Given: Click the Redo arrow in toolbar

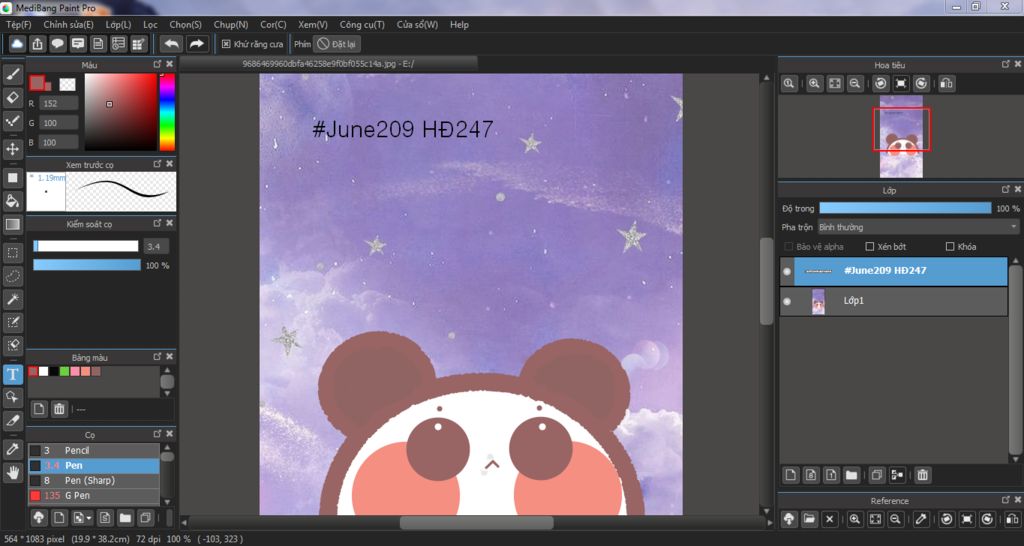Looking at the screenshot, I should coord(196,44).
